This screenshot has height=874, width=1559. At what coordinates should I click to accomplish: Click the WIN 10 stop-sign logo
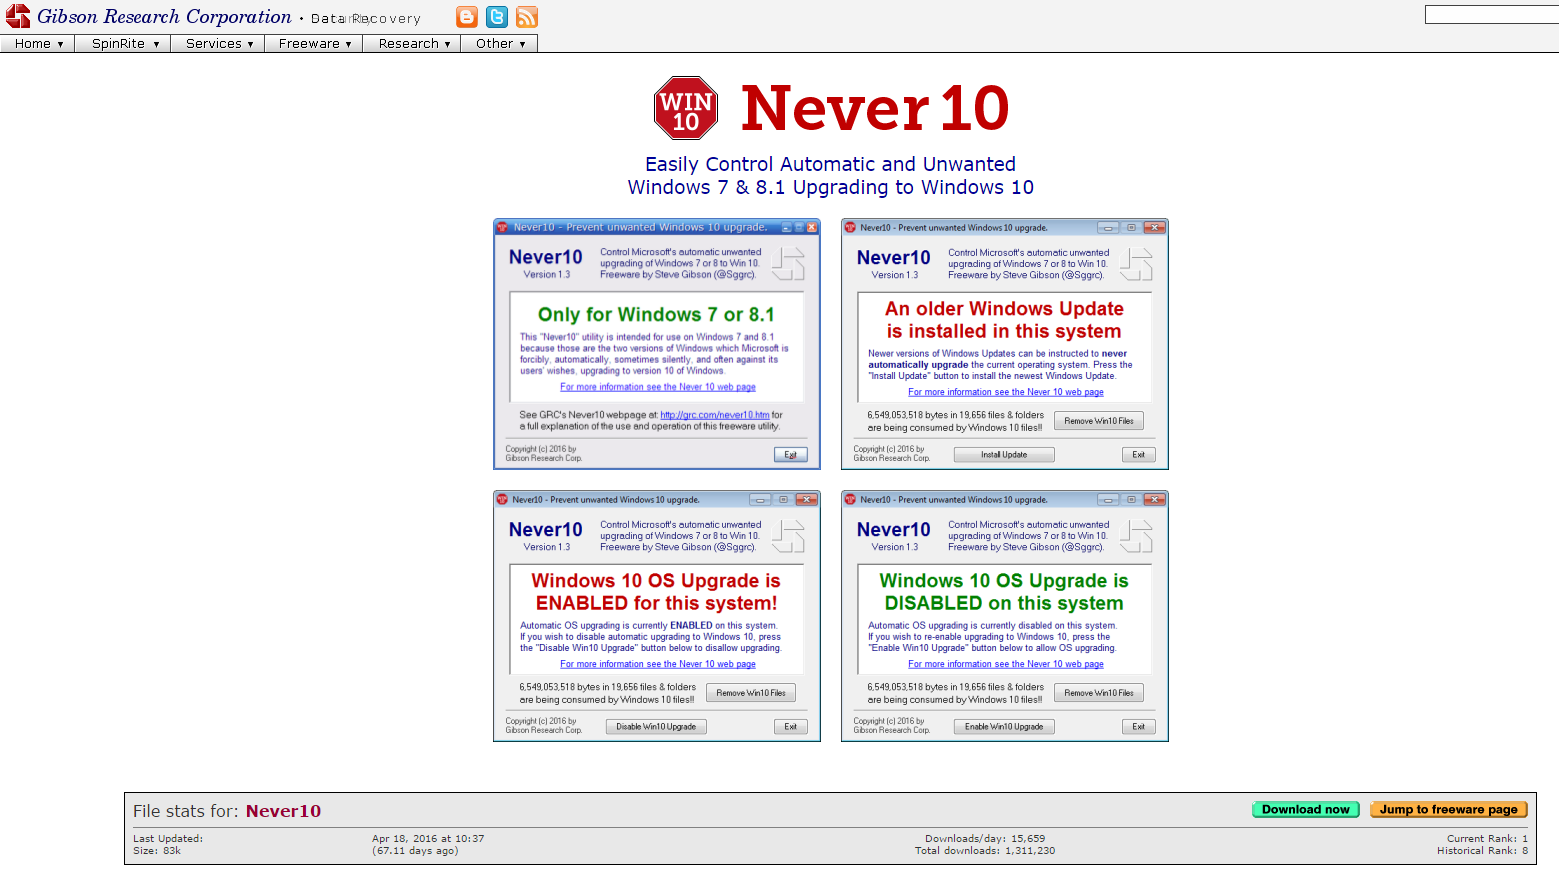click(686, 108)
